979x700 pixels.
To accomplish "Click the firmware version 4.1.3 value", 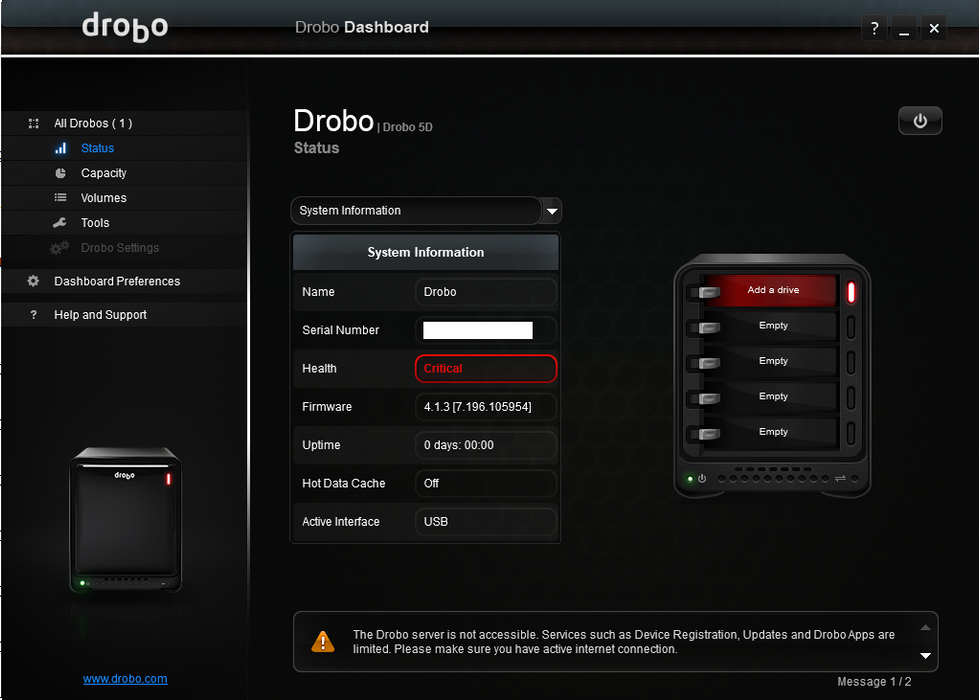I will click(x=486, y=407).
